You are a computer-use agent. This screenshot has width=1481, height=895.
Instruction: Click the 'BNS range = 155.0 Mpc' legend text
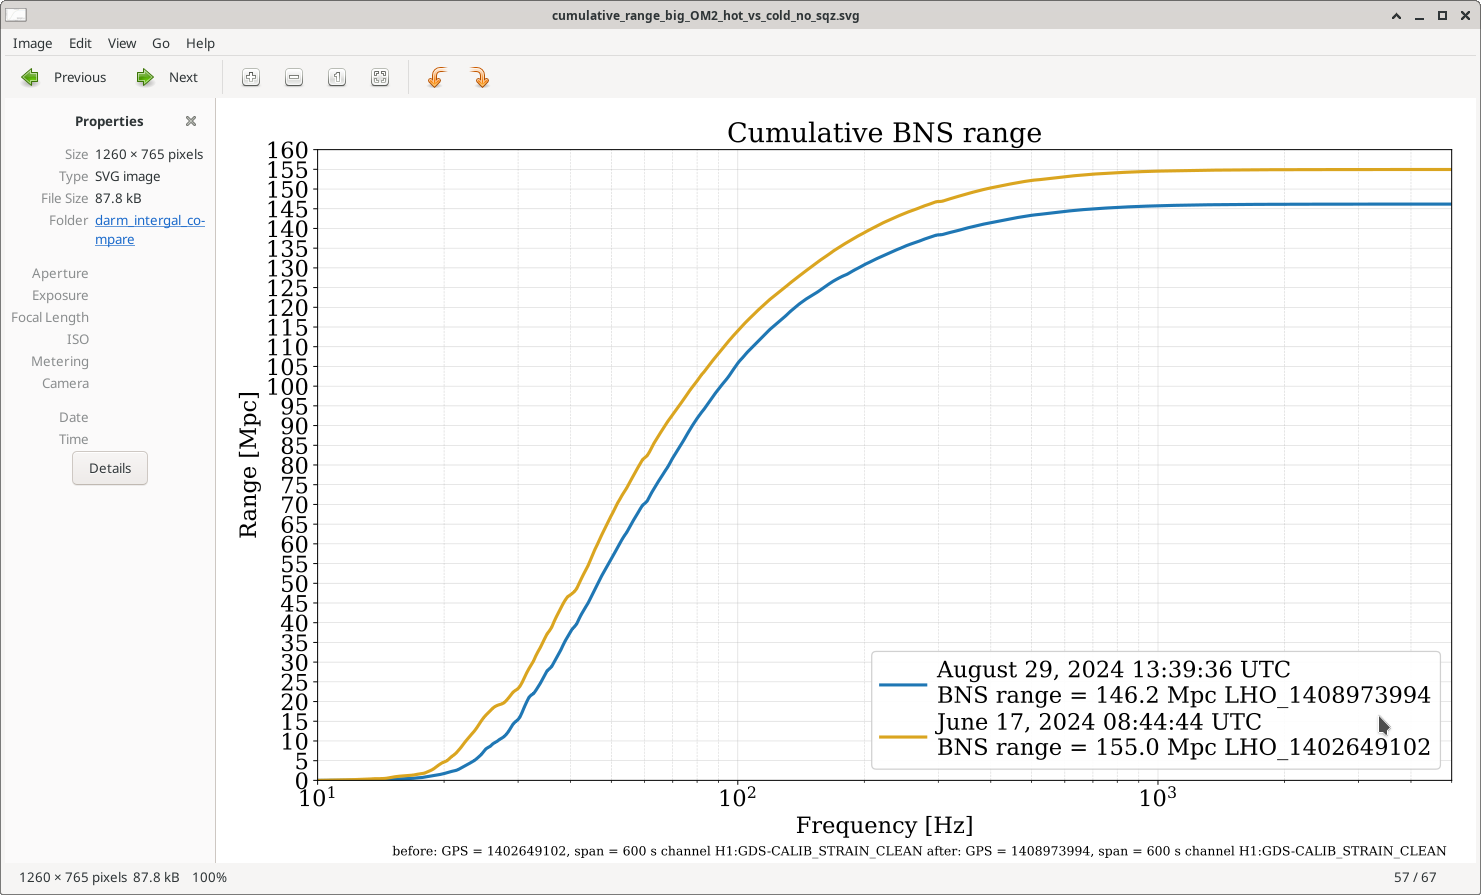pos(1076,747)
